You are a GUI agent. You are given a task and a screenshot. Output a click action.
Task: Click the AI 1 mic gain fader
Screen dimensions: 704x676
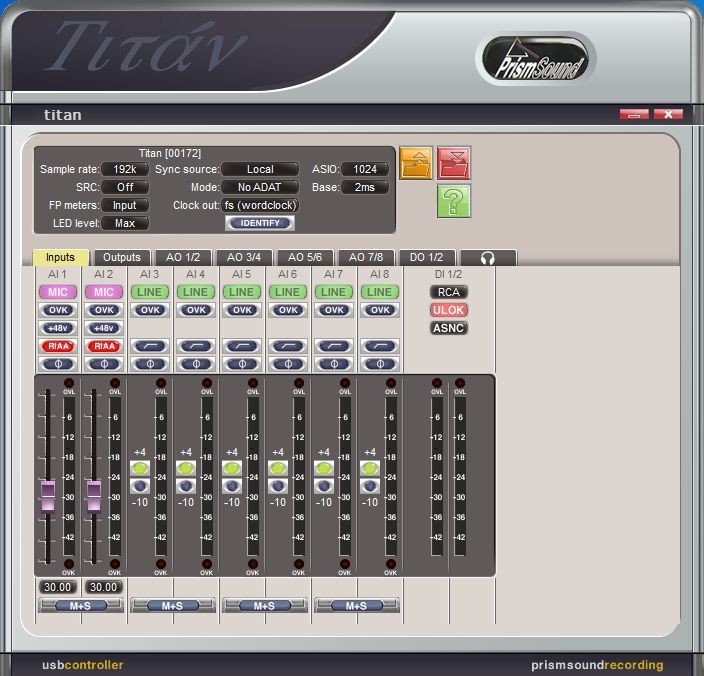tap(48, 496)
